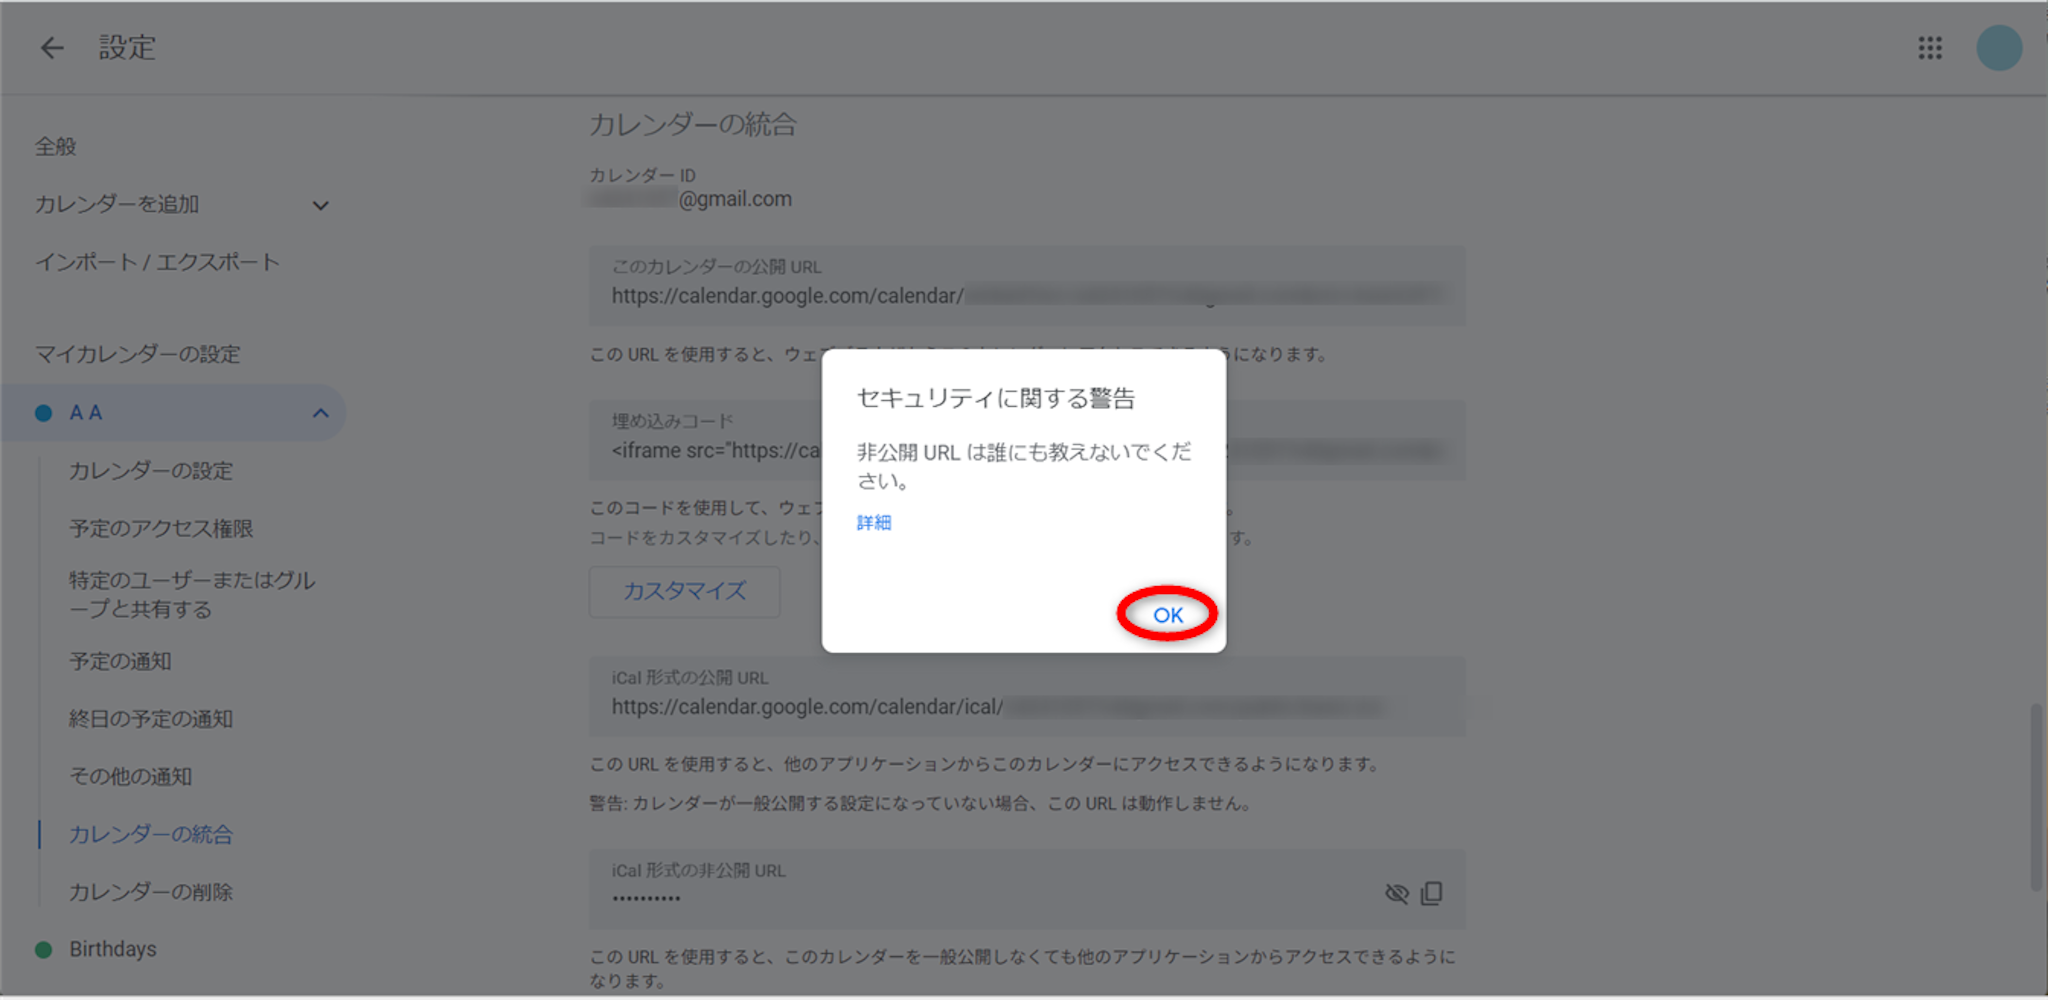Open the 詳細 link in the dialog
Viewport: 2048px width, 1000px height.
873,523
